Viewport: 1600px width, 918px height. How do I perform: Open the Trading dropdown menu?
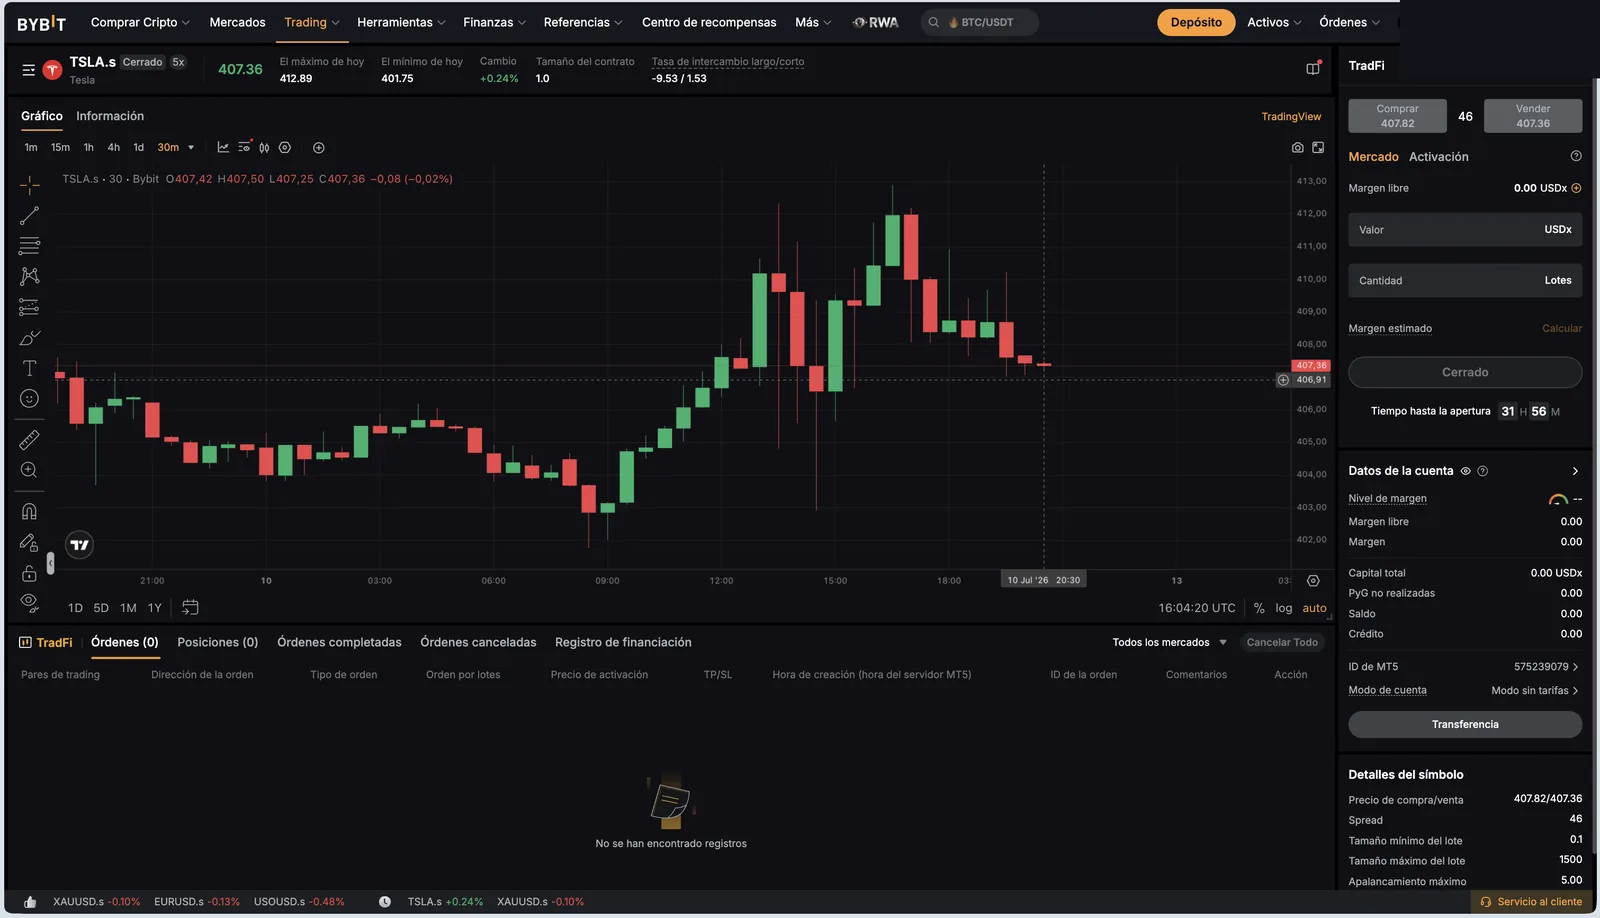click(x=312, y=22)
